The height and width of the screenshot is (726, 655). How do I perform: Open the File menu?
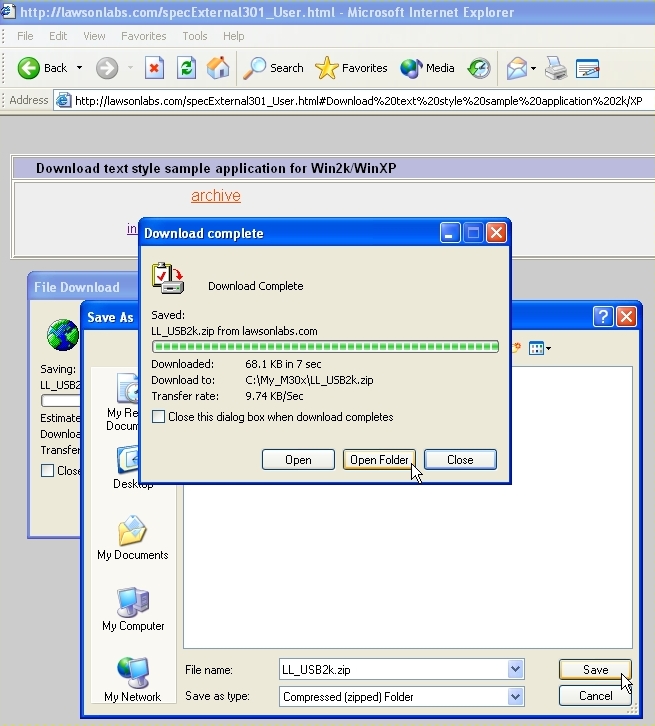(25, 36)
